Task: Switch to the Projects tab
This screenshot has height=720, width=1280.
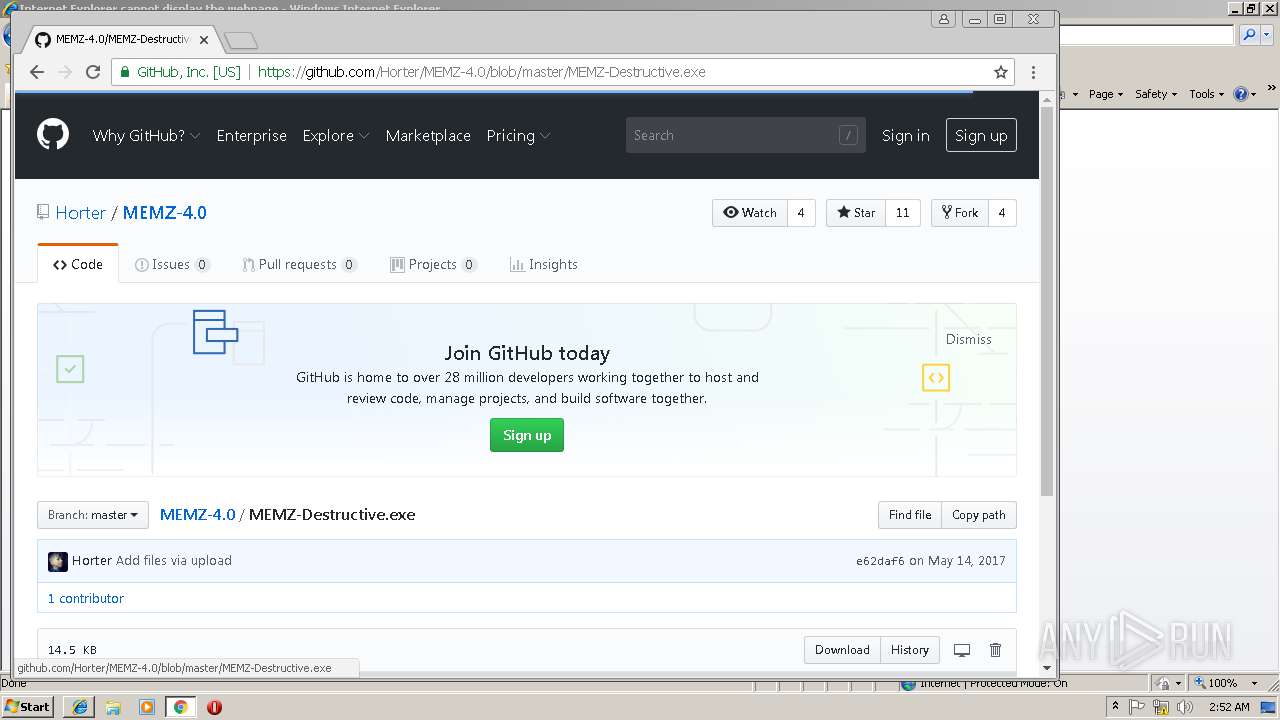Action: 433,264
